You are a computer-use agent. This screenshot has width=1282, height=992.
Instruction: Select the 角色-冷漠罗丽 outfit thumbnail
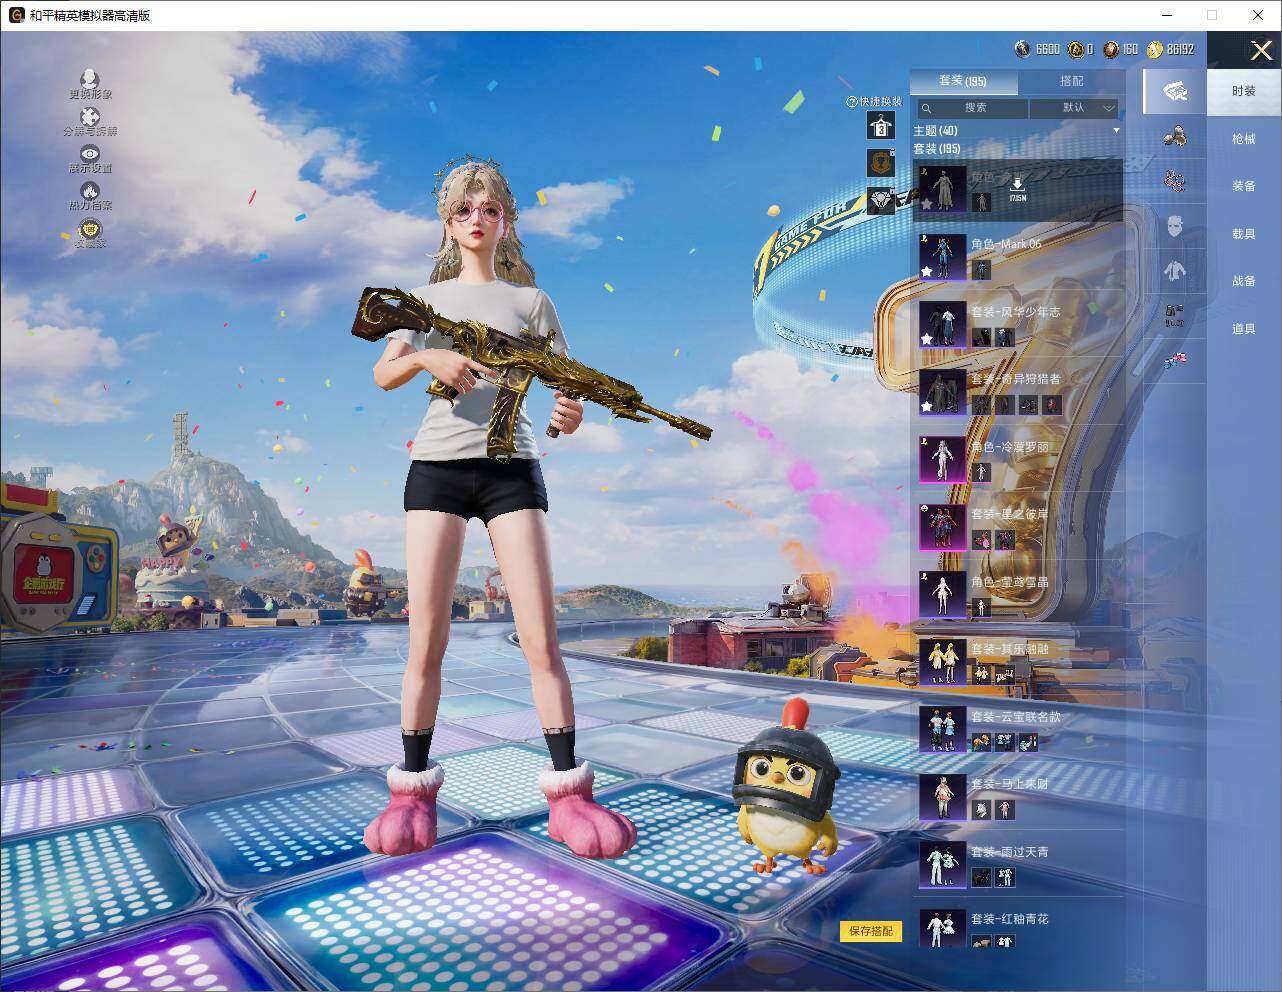coord(943,459)
